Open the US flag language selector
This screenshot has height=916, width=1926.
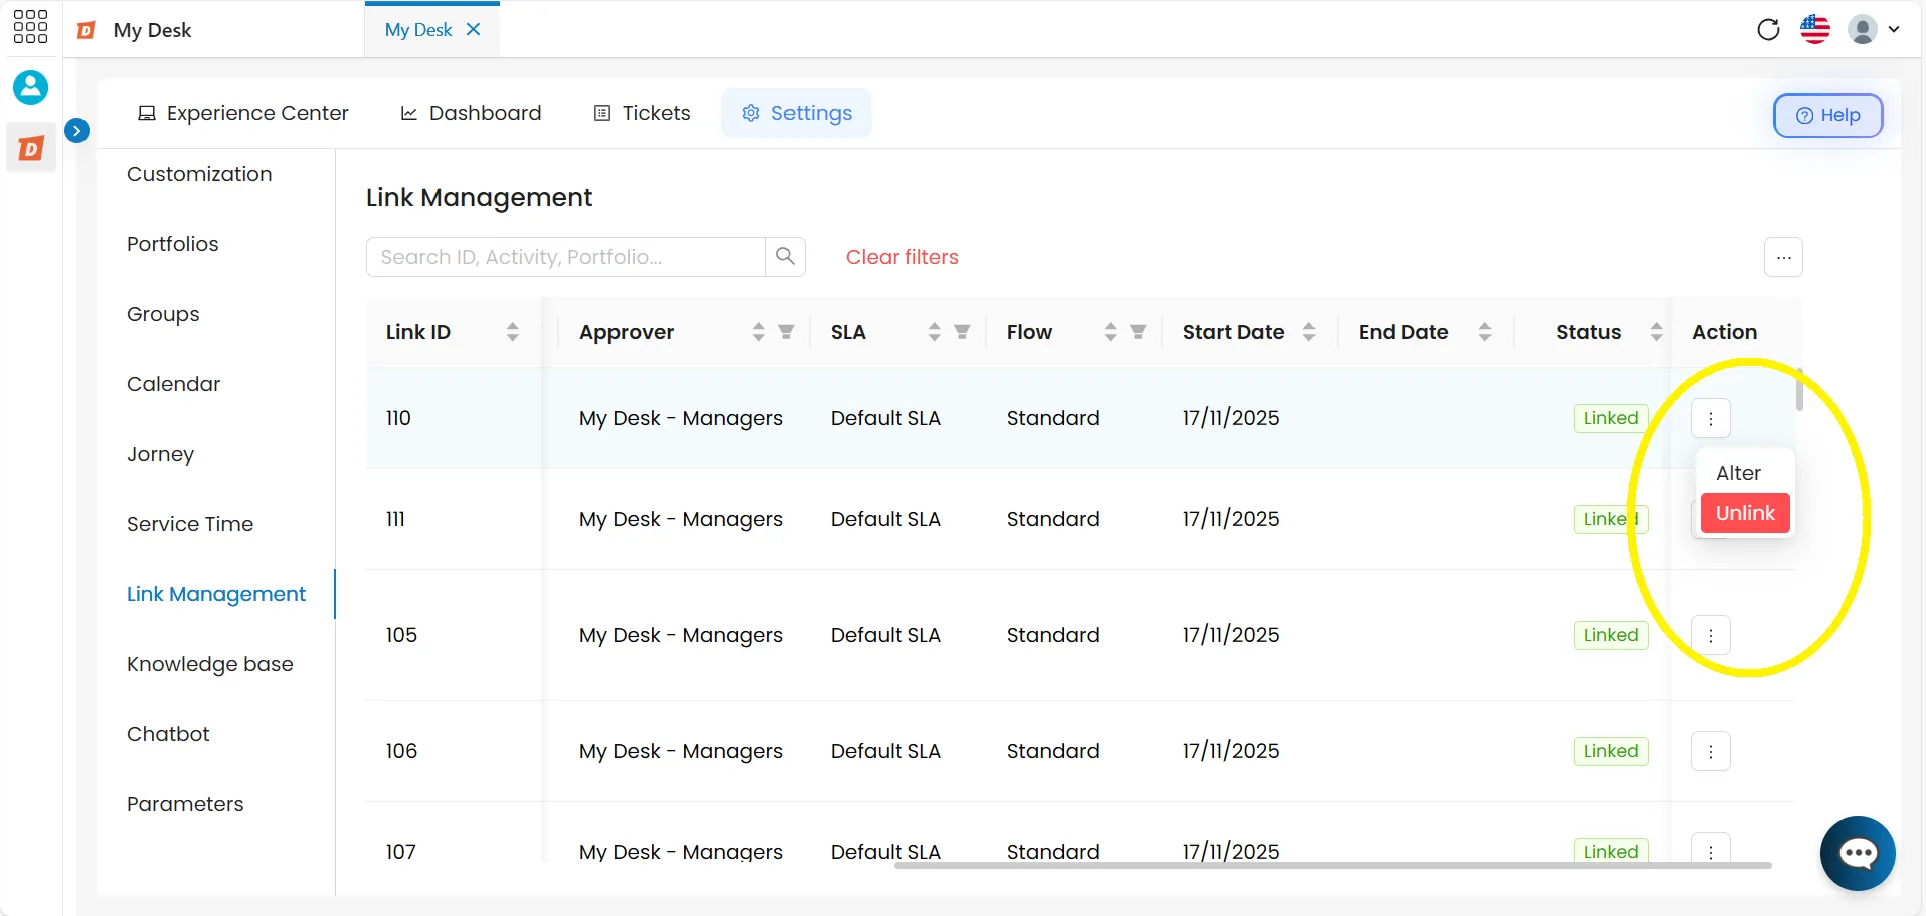1815,29
